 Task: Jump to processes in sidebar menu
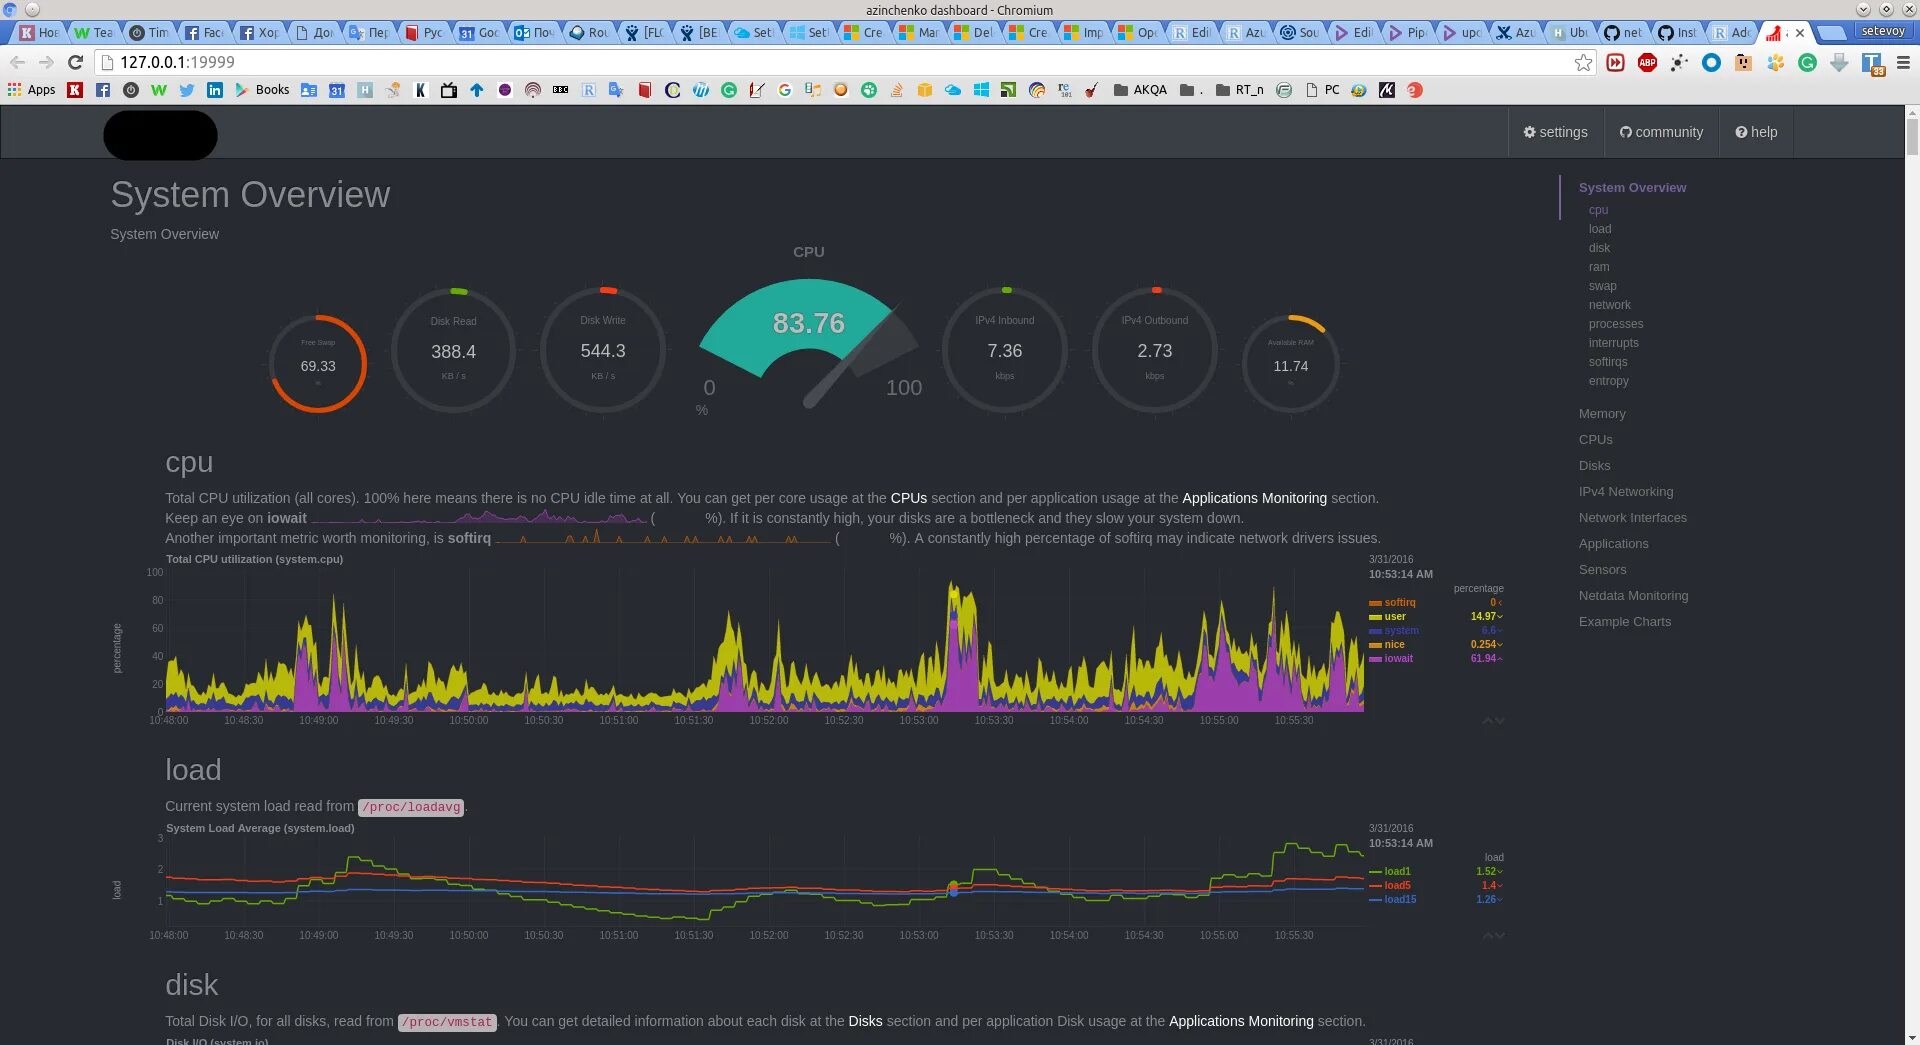coord(1616,324)
